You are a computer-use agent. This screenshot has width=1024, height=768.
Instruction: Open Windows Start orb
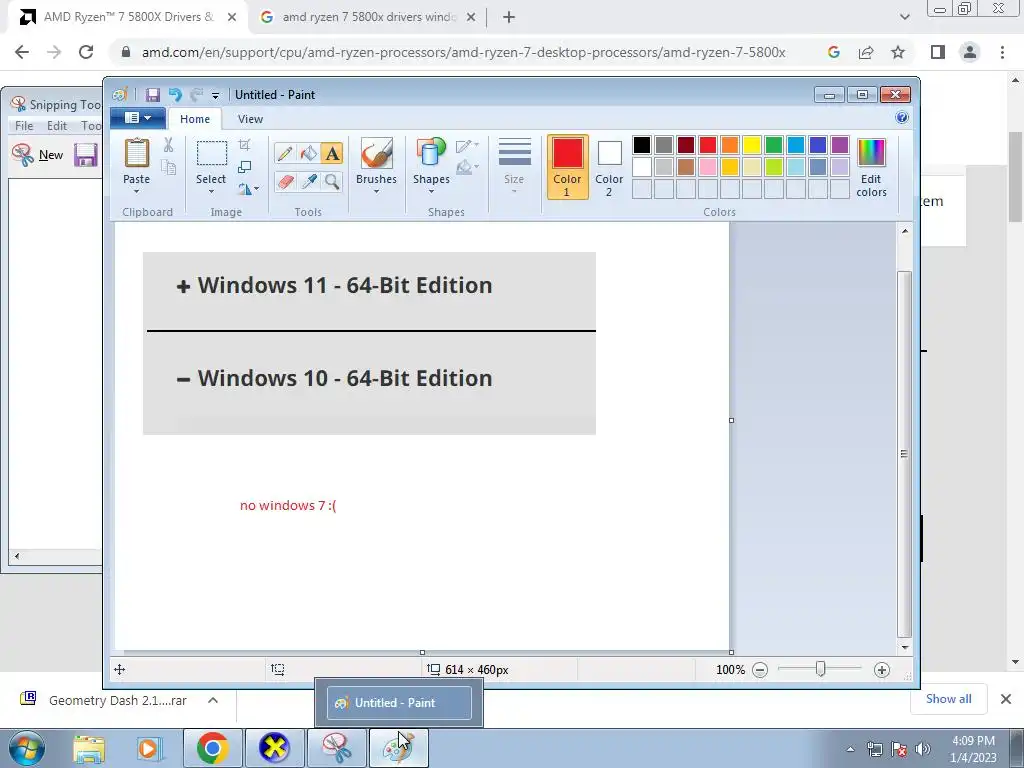26,748
